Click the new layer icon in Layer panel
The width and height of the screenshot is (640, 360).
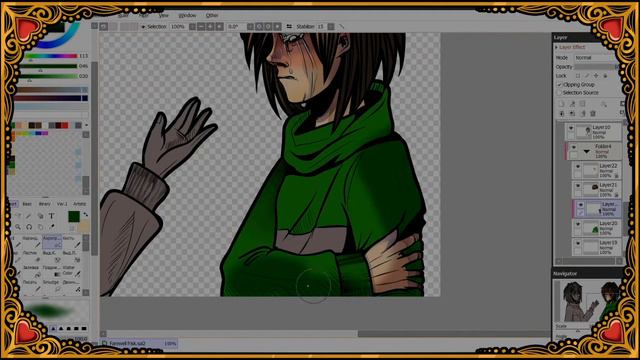562,104
